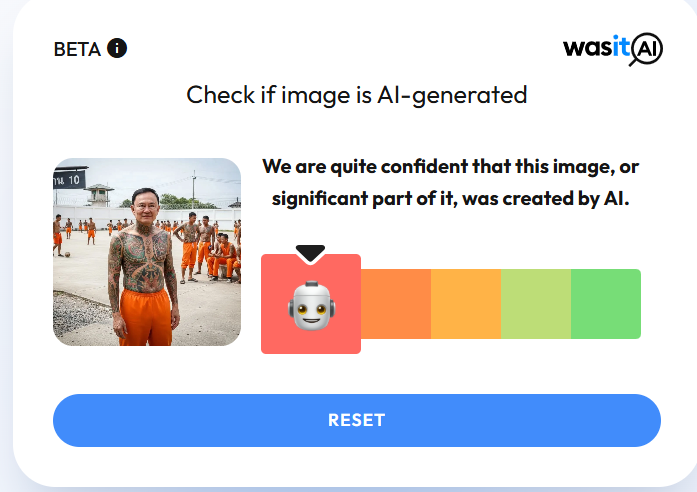Click the robot face icon
This screenshot has width=697, height=492.
(311, 305)
